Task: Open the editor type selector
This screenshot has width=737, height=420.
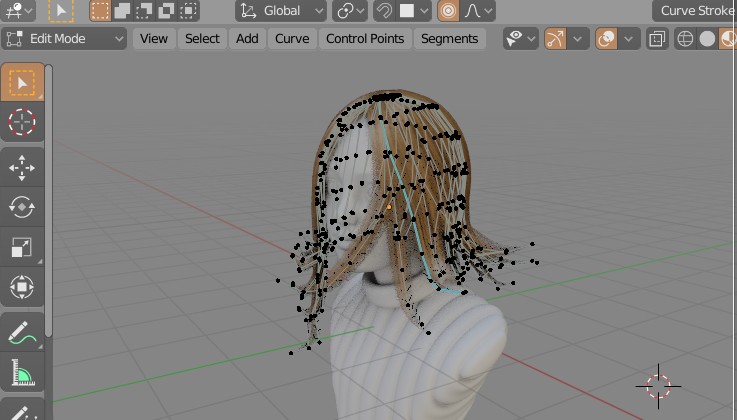Action: point(18,10)
